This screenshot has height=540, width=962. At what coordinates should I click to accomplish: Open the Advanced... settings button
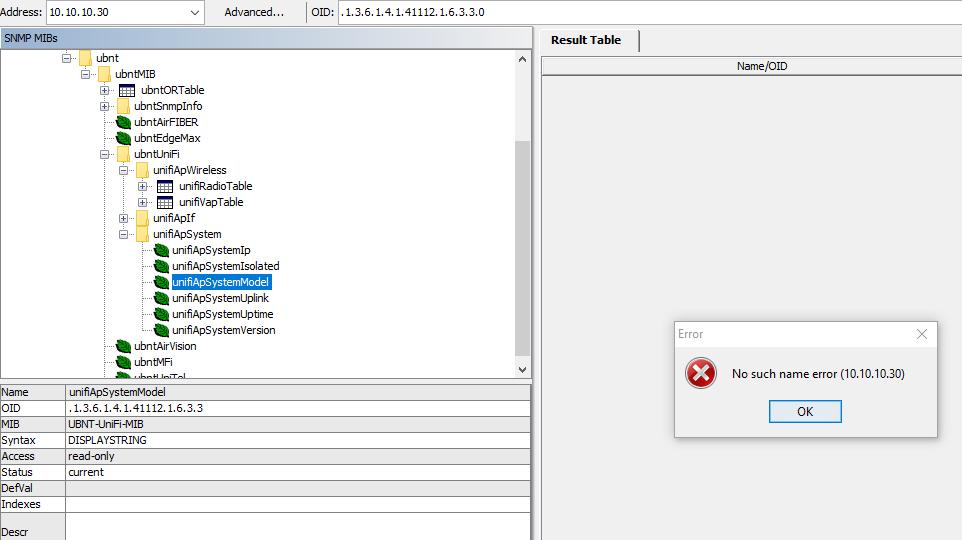click(254, 13)
